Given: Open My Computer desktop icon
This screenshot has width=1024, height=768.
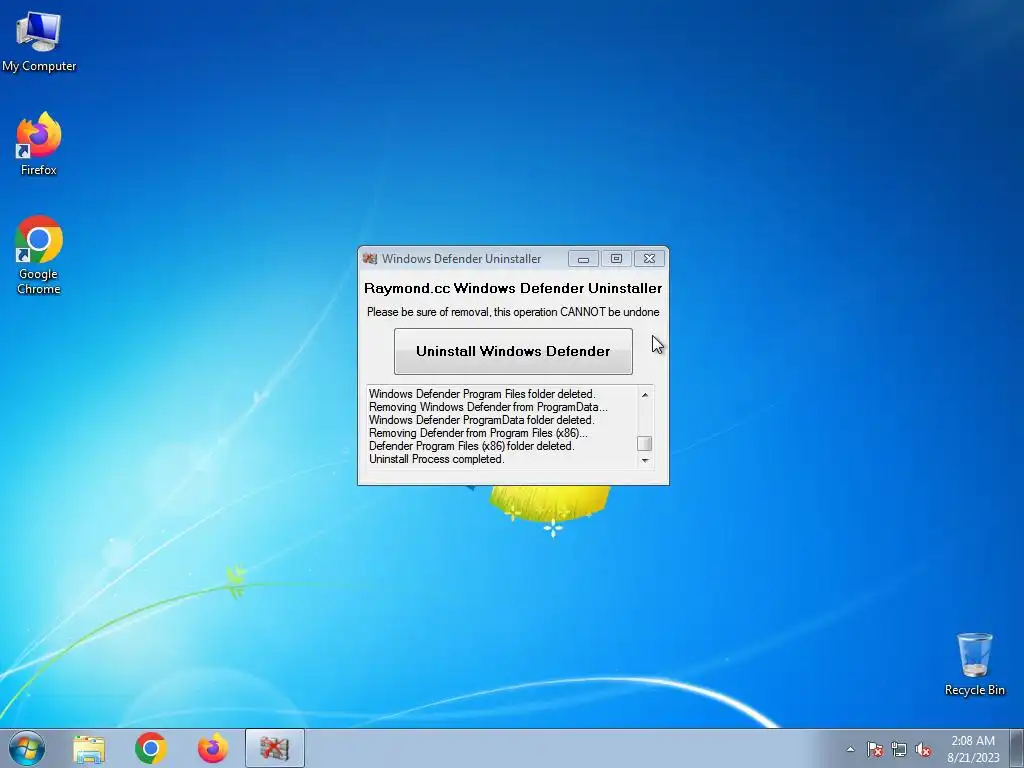Looking at the screenshot, I should pyautogui.click(x=39, y=41).
